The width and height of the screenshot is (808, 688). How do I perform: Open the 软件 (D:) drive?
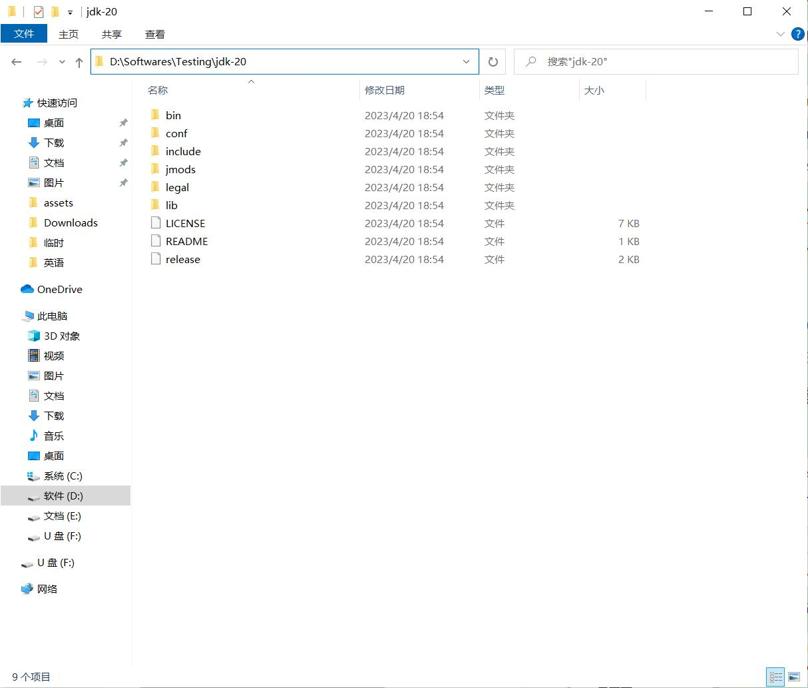(x=63, y=496)
